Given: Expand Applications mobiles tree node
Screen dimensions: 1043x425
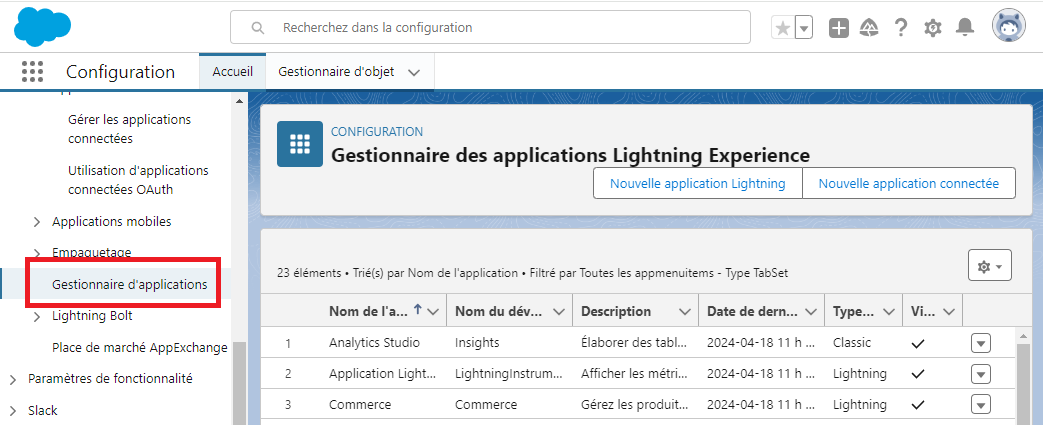Looking at the screenshot, I should tap(37, 221).
